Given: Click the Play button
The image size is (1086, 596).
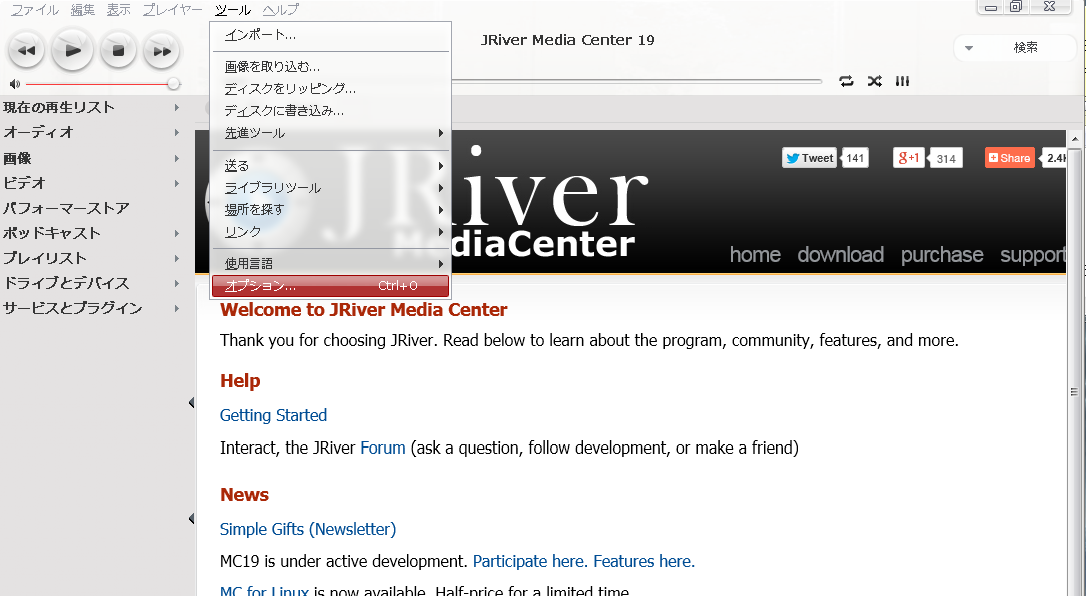Looking at the screenshot, I should coord(72,49).
